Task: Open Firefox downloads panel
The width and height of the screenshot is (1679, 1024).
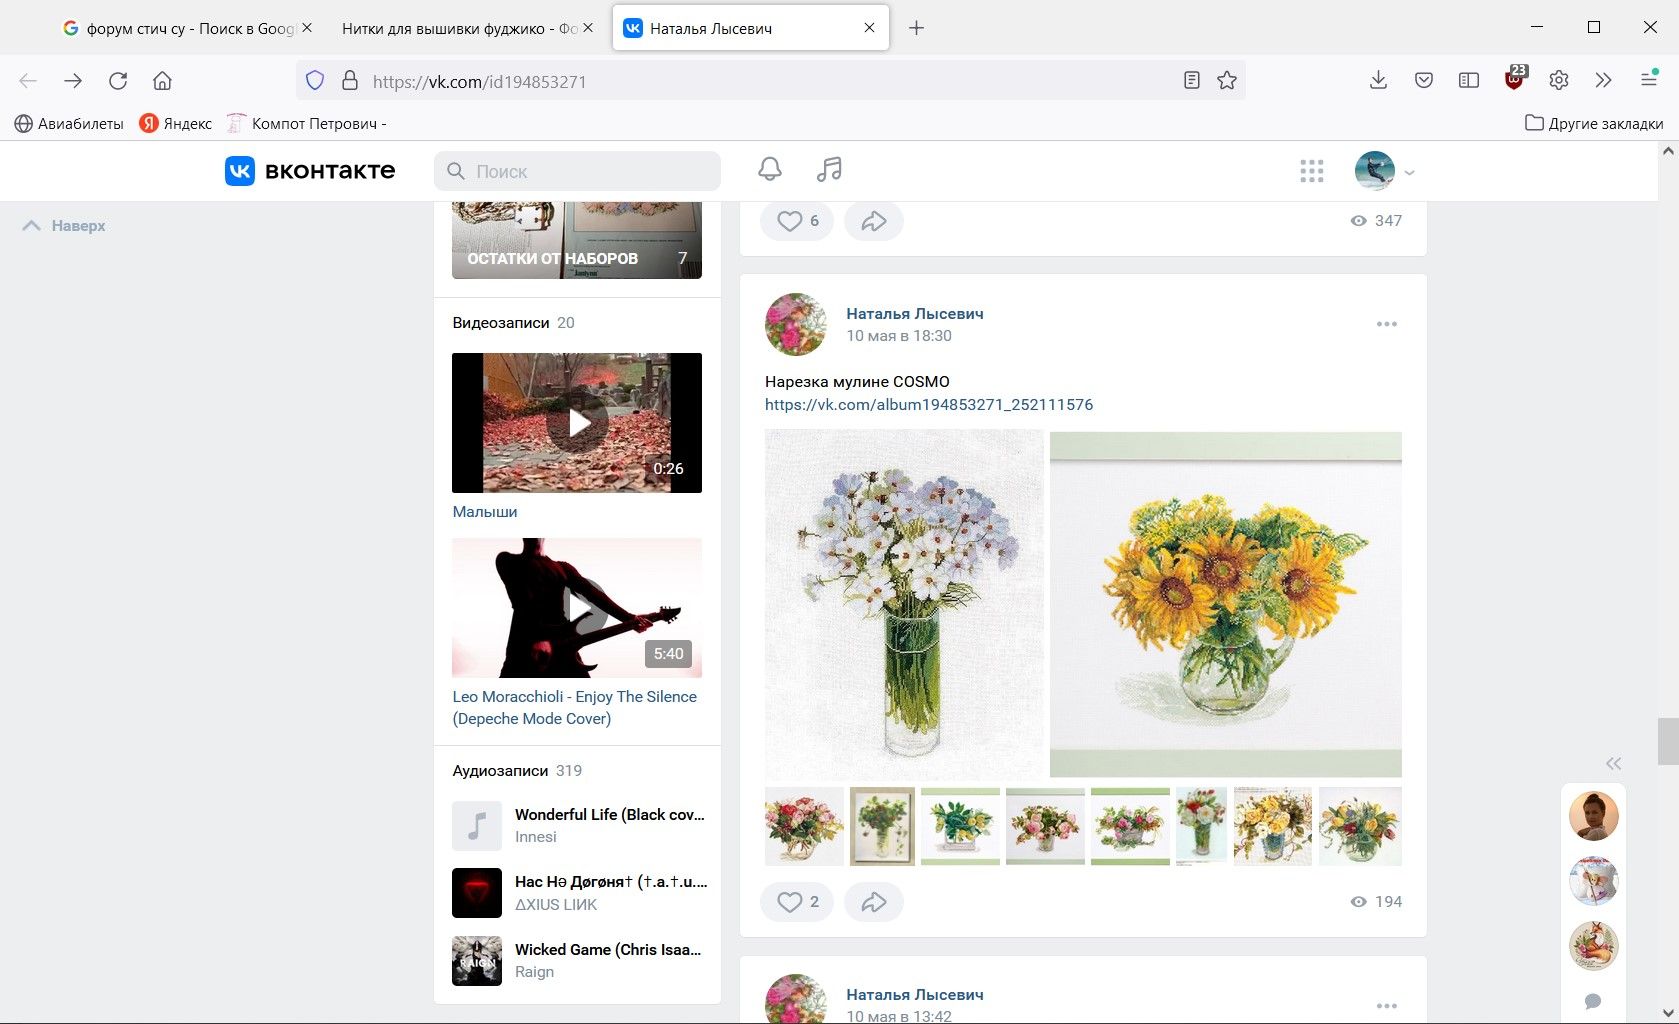Action: tap(1378, 81)
